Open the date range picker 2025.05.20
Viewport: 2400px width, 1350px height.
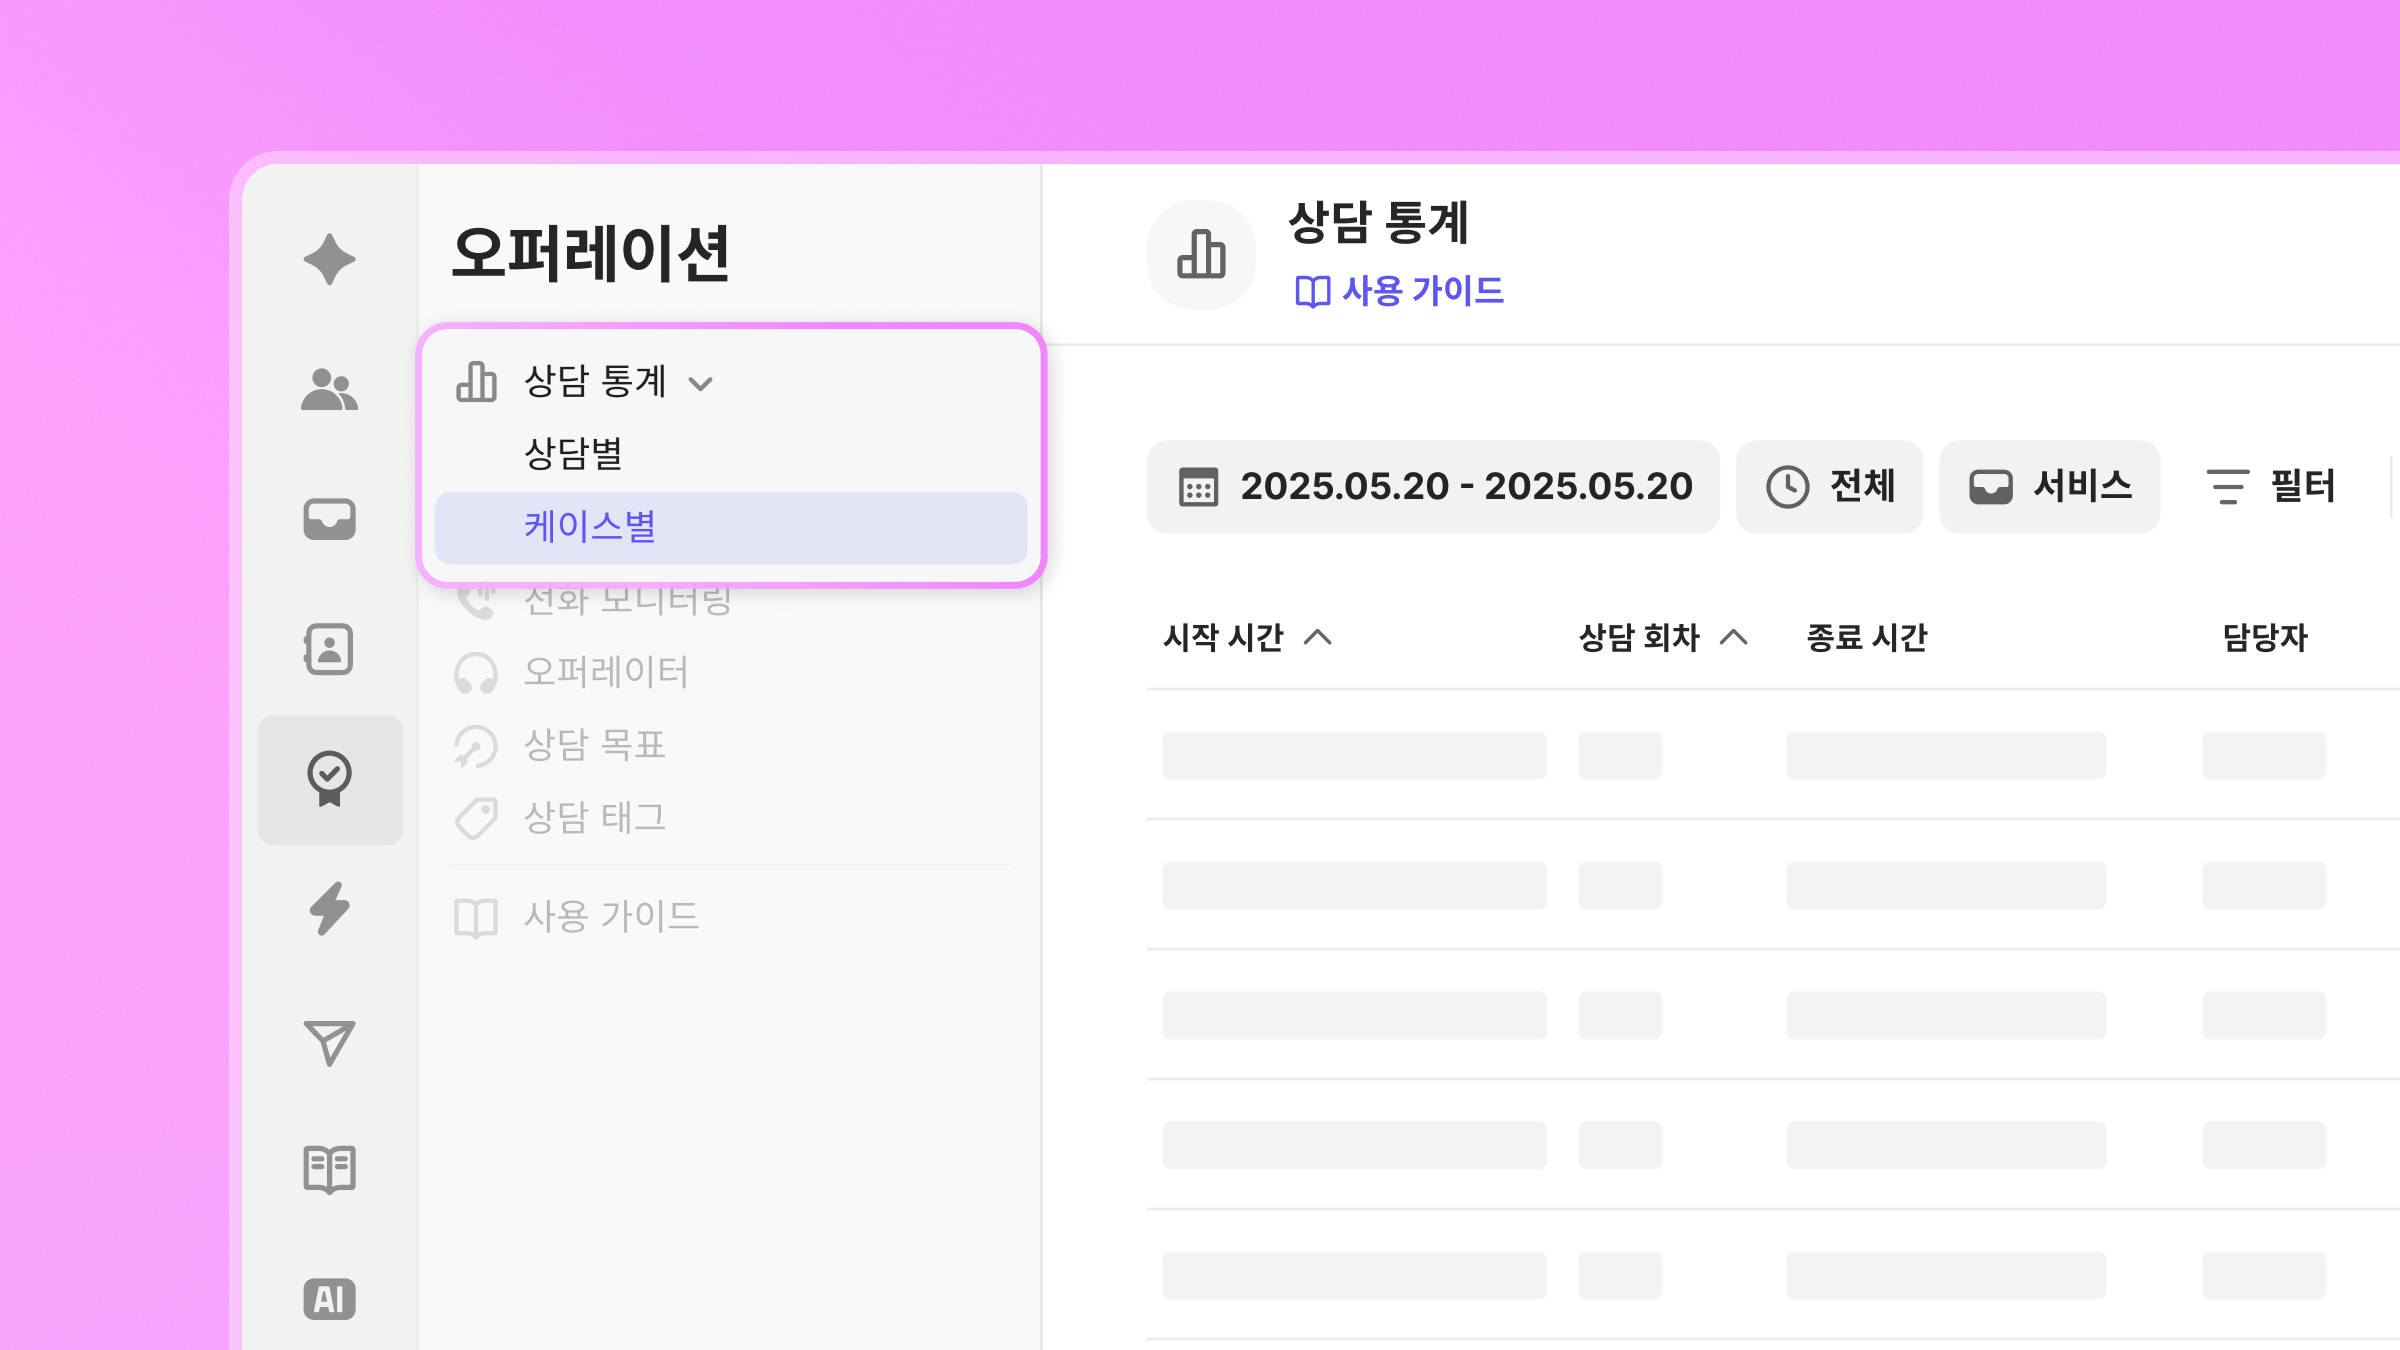coord(1433,487)
